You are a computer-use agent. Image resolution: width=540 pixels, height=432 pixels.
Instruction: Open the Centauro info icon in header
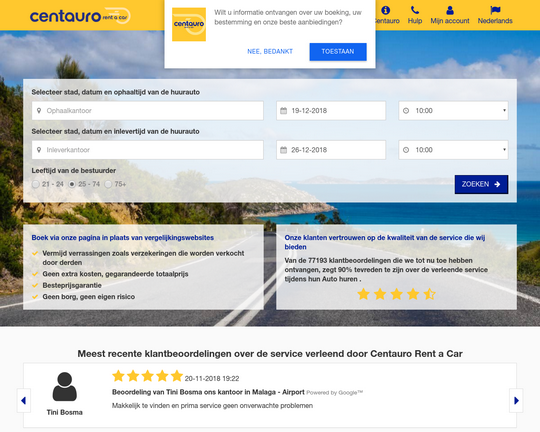click(386, 10)
